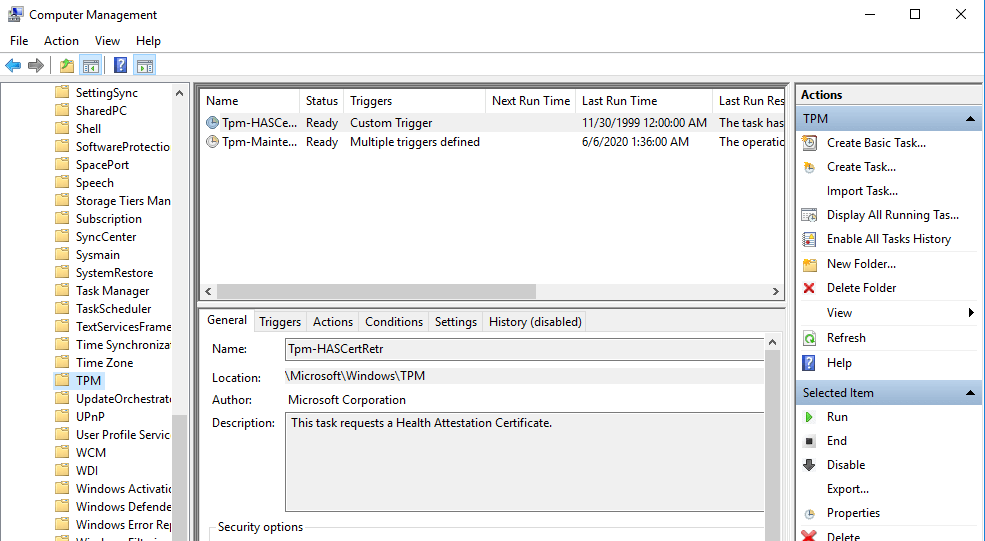The width and height of the screenshot is (985, 541).
Task: Click task list scroll left arrow
Action: click(209, 292)
